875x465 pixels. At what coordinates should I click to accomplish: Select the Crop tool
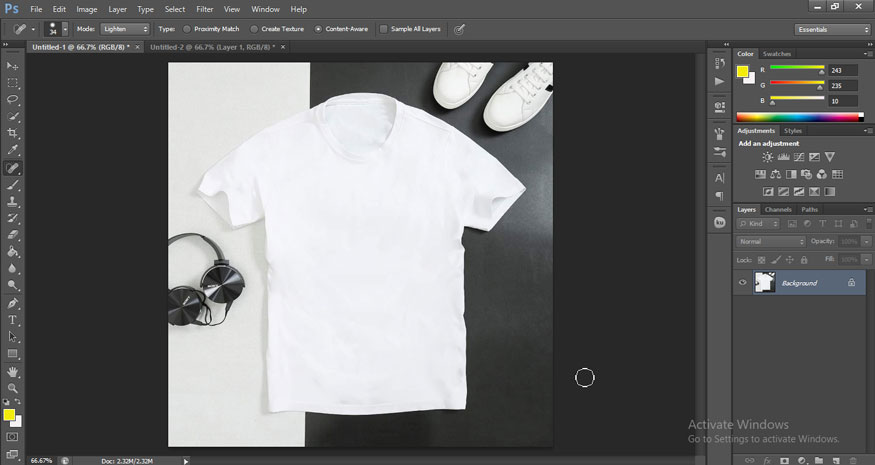coord(13,133)
